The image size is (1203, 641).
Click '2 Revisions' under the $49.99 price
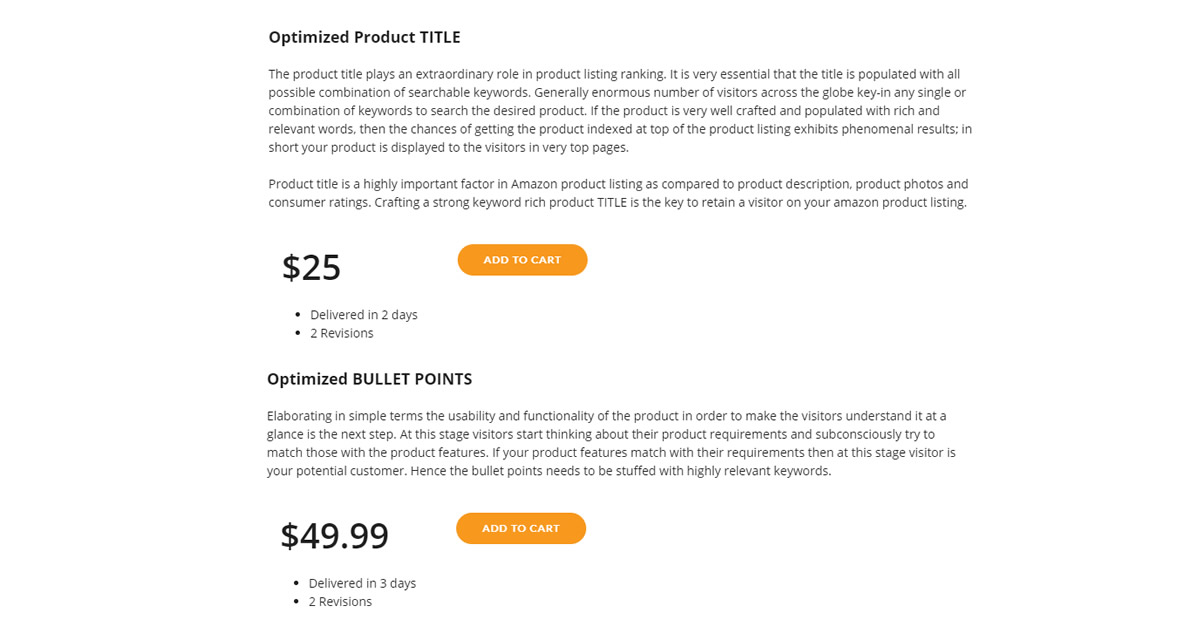(340, 602)
